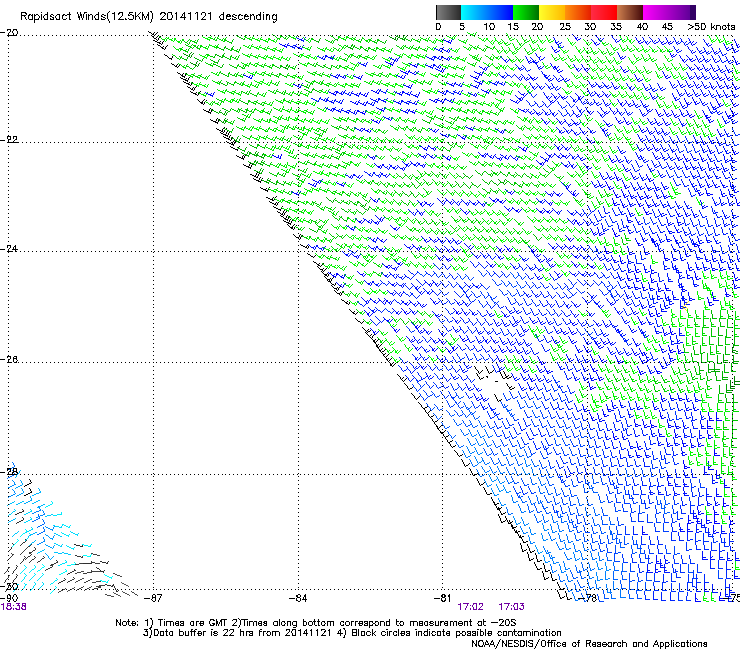This screenshot has height=650, width=740.
Task: Click the latitude label '-28'
Action: (9, 472)
